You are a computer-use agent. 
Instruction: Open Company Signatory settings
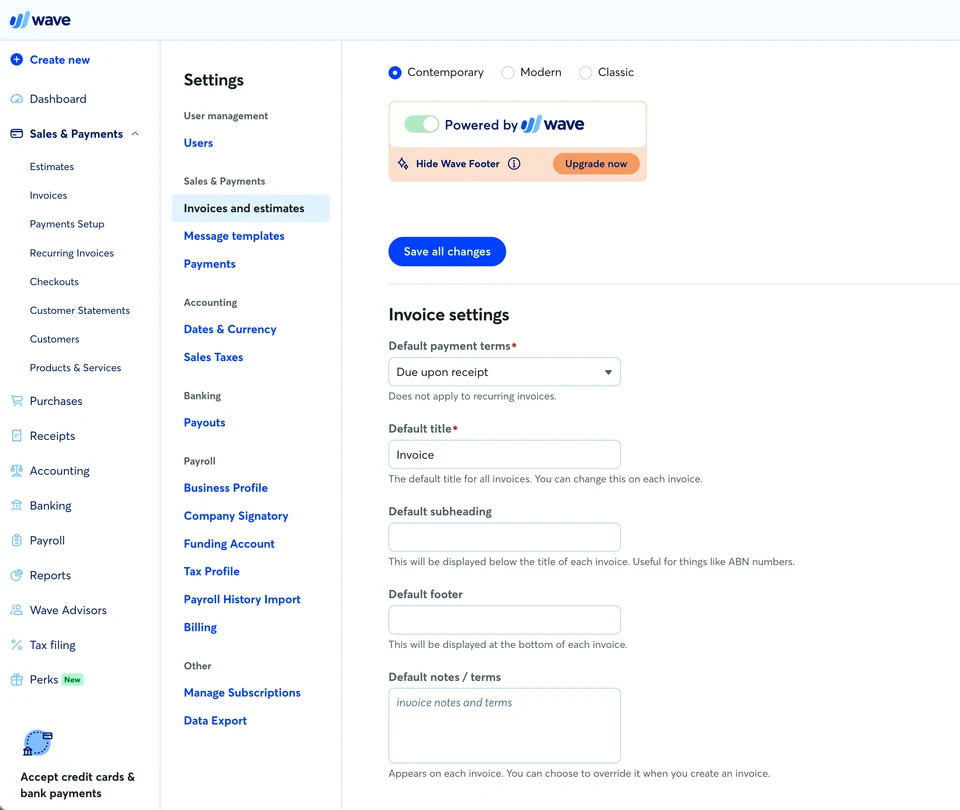pos(236,516)
